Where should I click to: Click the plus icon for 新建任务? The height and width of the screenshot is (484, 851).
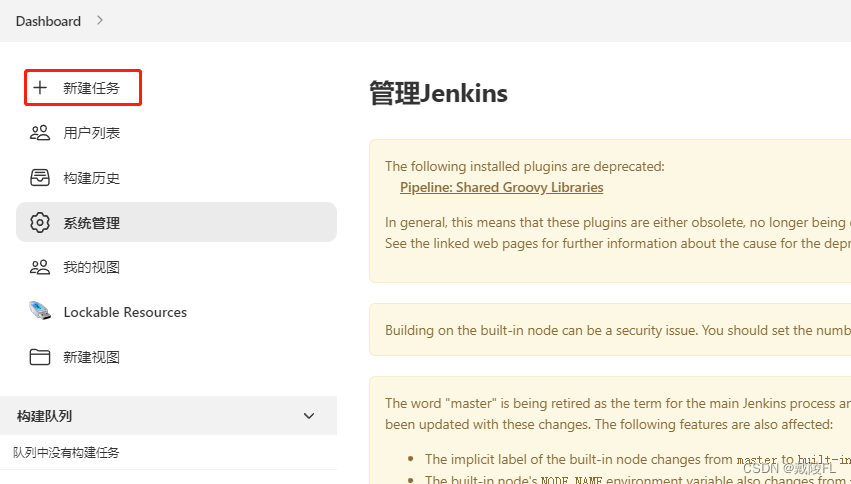40,88
